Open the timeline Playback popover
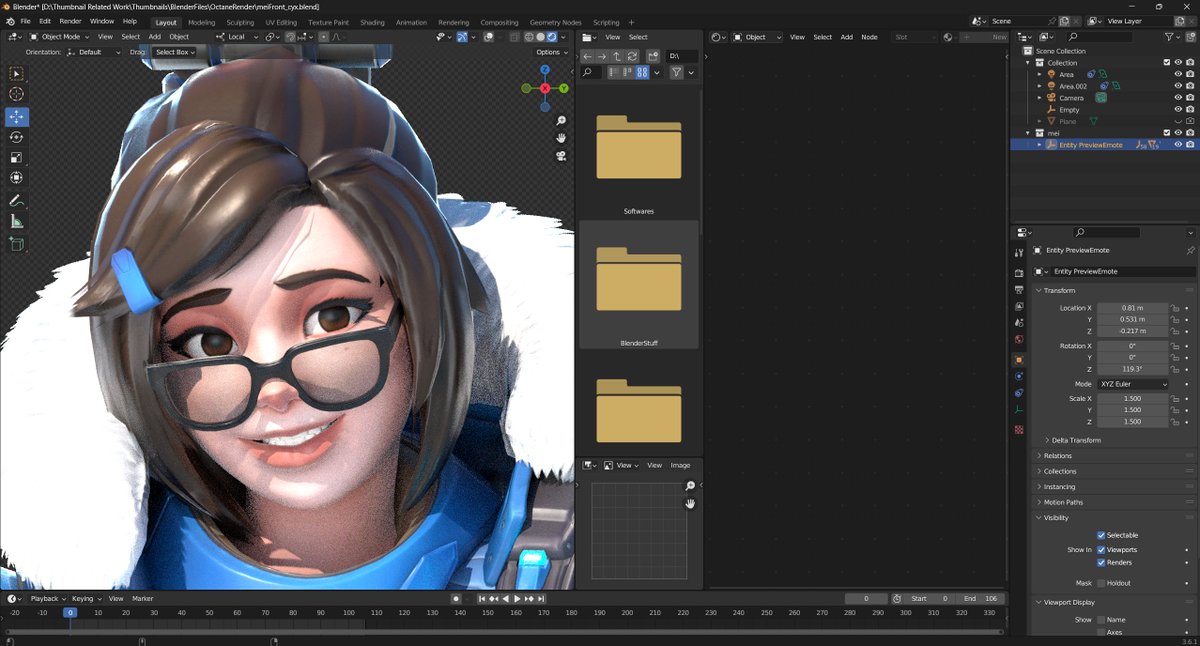The image size is (1200, 646). tap(47, 599)
